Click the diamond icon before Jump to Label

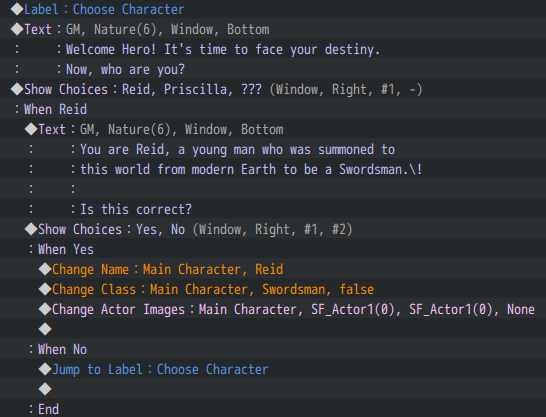tap(45, 369)
